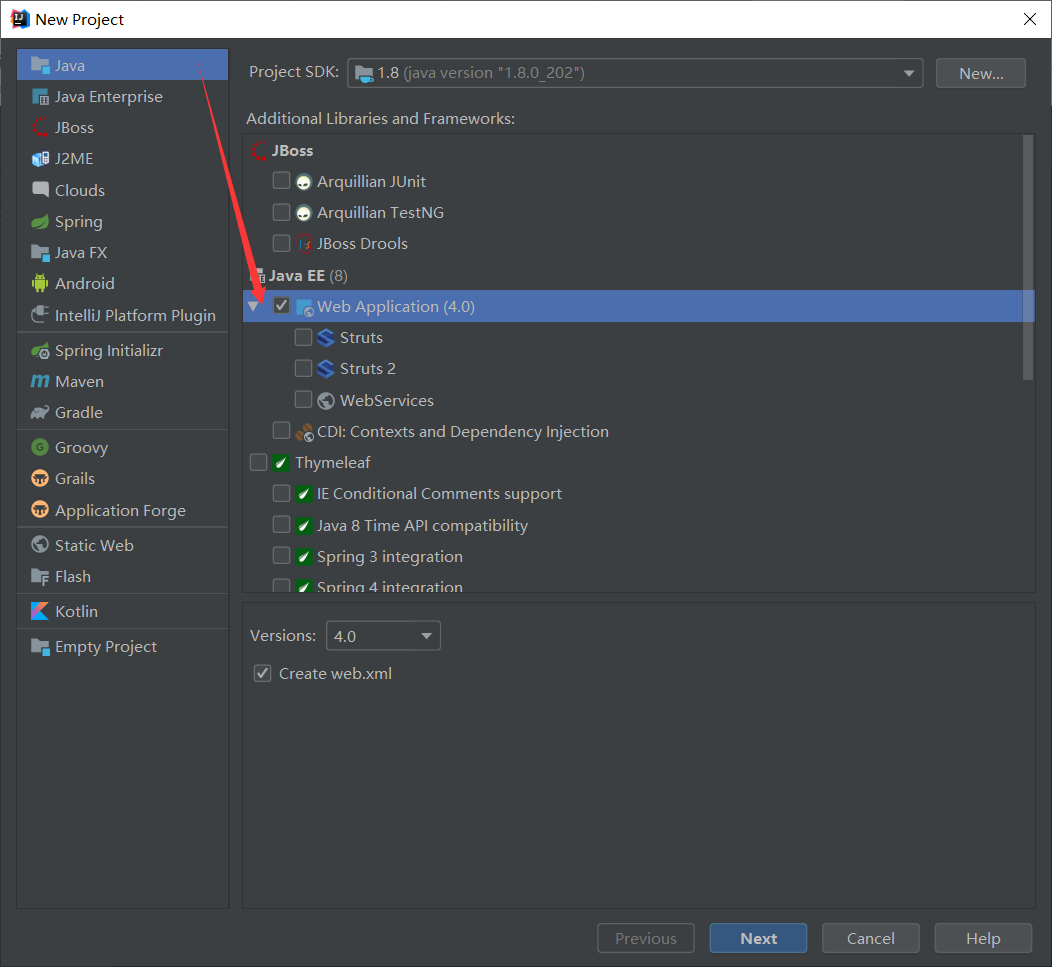The image size is (1052, 967).
Task: Click the Clouds sidebar icon
Action: tap(40, 190)
